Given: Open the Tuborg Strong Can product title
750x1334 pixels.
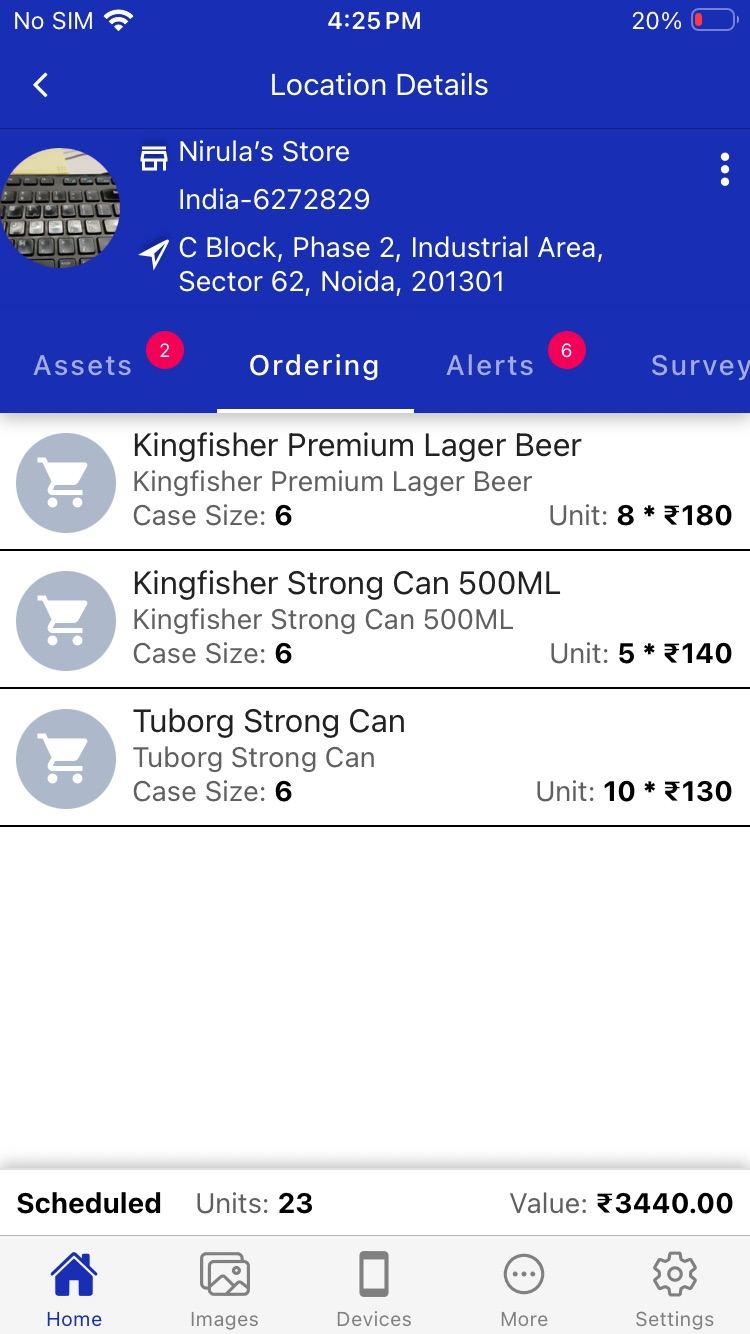Looking at the screenshot, I should [269, 721].
